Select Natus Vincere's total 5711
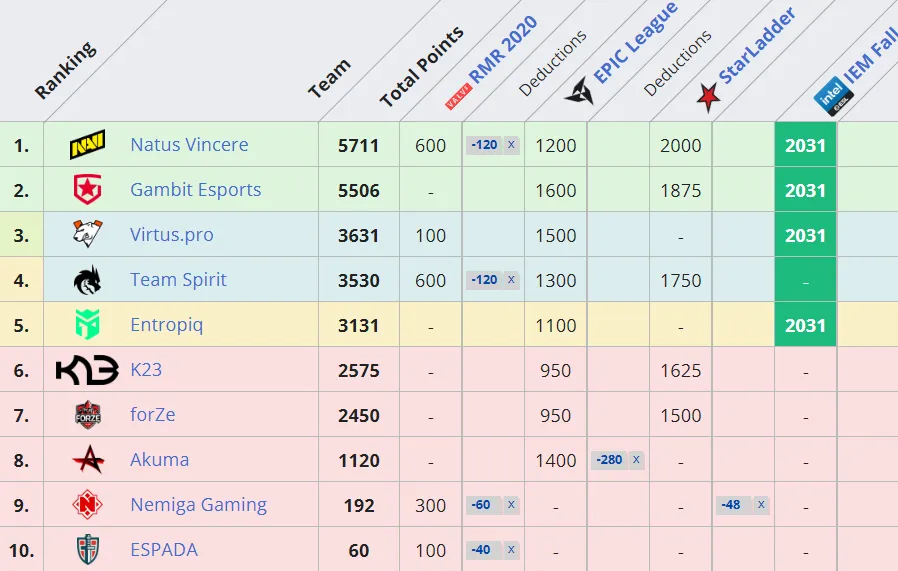Image resolution: width=898 pixels, height=571 pixels. [359, 145]
